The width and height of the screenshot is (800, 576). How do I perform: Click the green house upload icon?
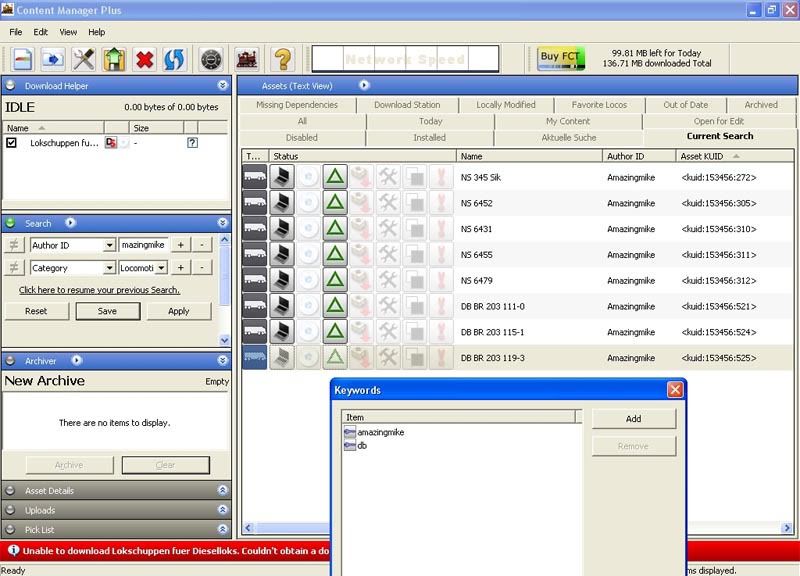click(114, 60)
